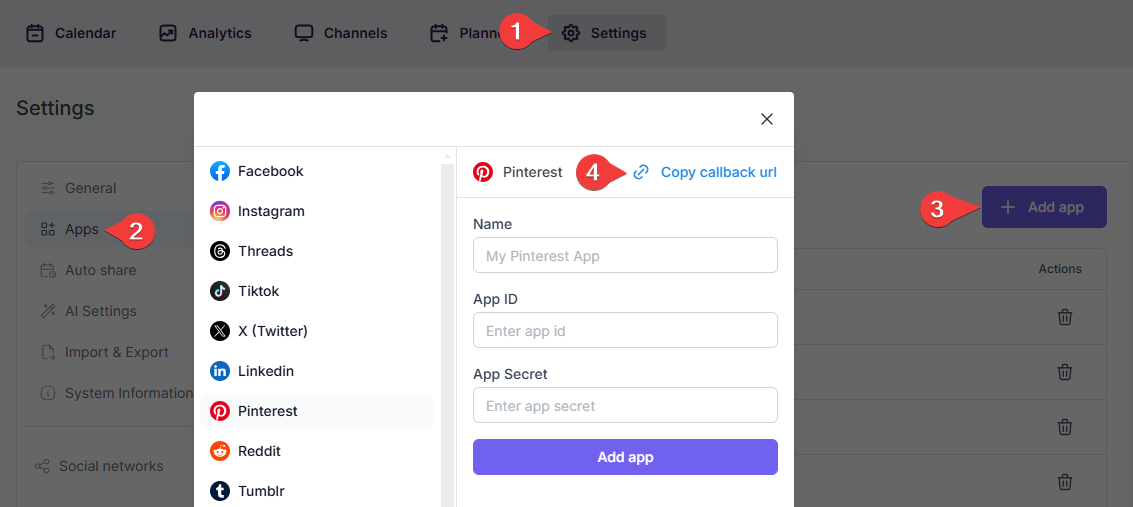Choose Facebook from the app list

(x=316, y=171)
